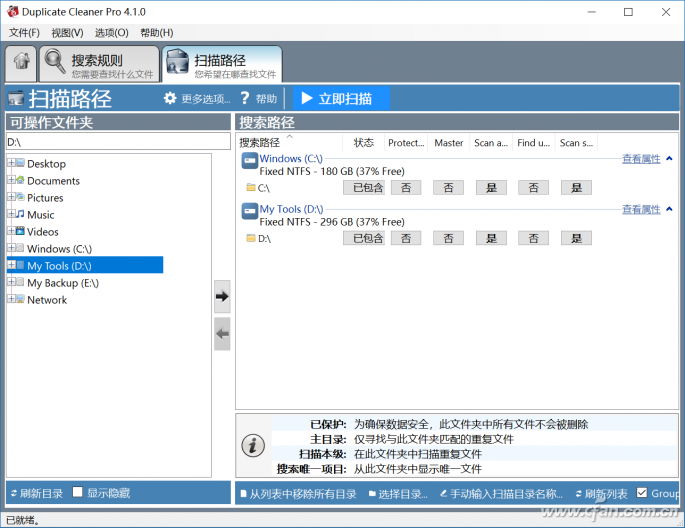The image size is (685, 528).
Task: Toggle Scan against 是 for C:\ row
Action: coord(491,188)
